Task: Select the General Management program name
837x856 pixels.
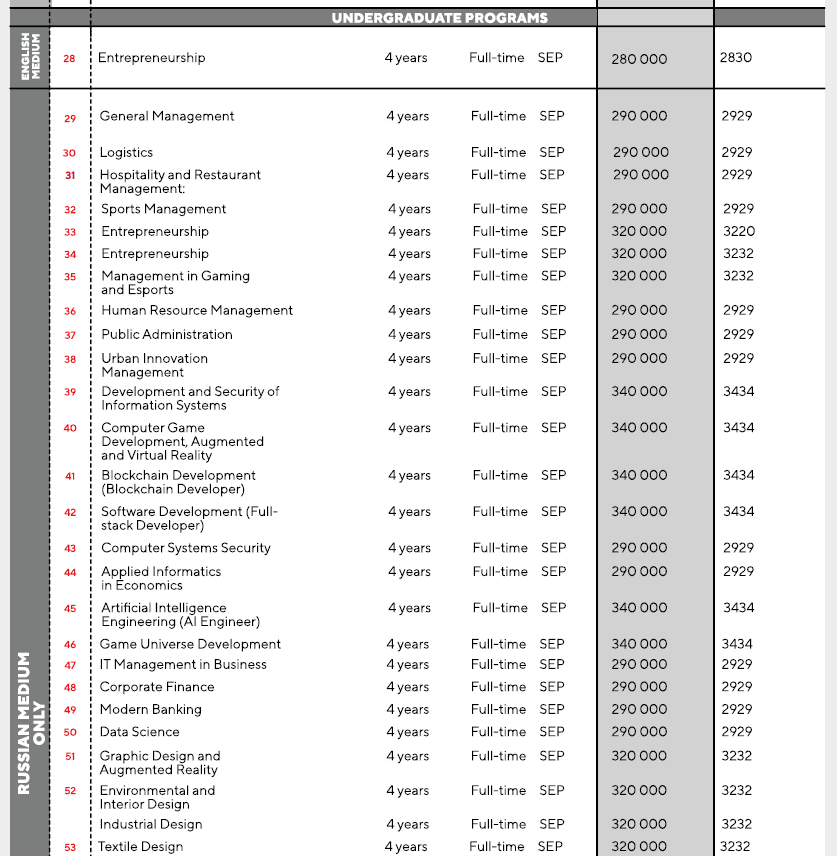Action: click(x=167, y=116)
